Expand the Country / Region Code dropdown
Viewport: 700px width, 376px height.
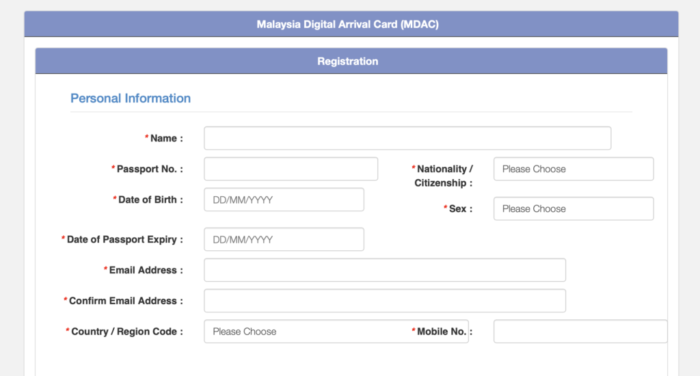(x=336, y=331)
